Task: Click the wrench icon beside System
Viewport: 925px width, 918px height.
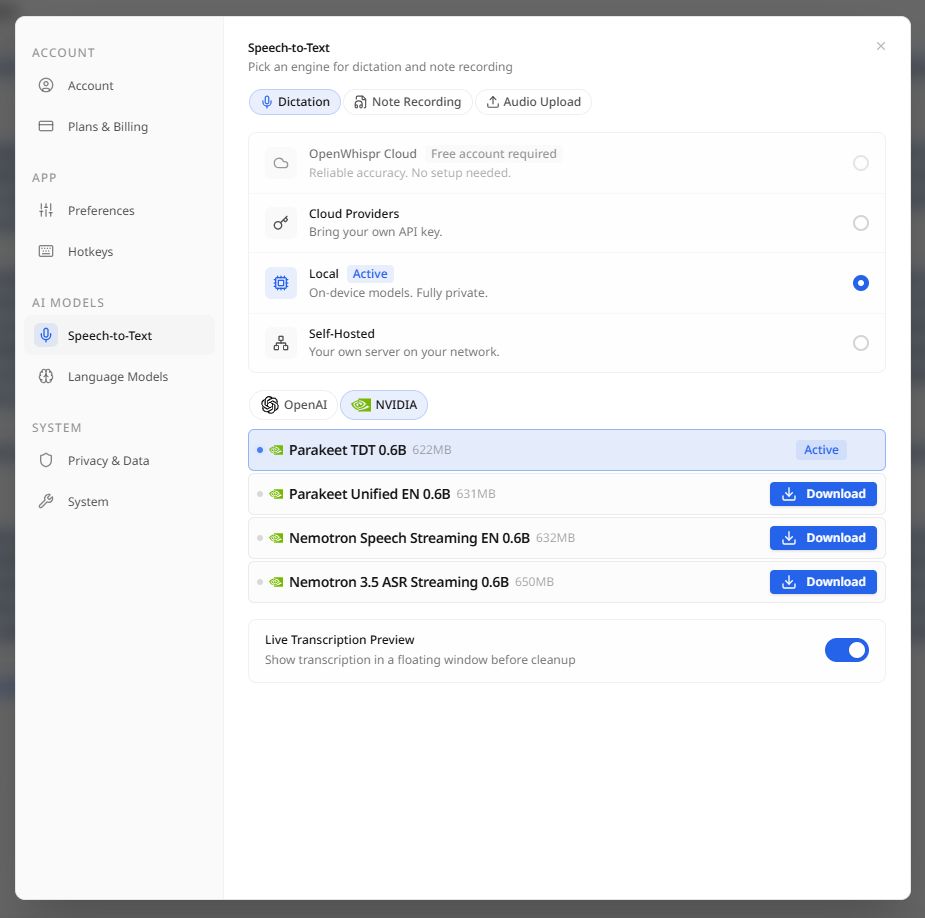Action: pos(46,501)
